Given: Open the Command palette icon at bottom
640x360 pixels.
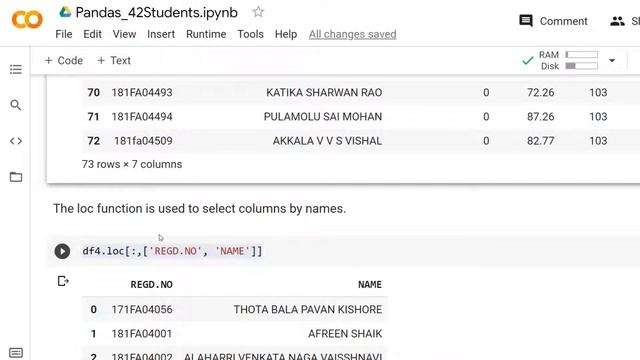Looking at the screenshot, I should pos(16,353).
